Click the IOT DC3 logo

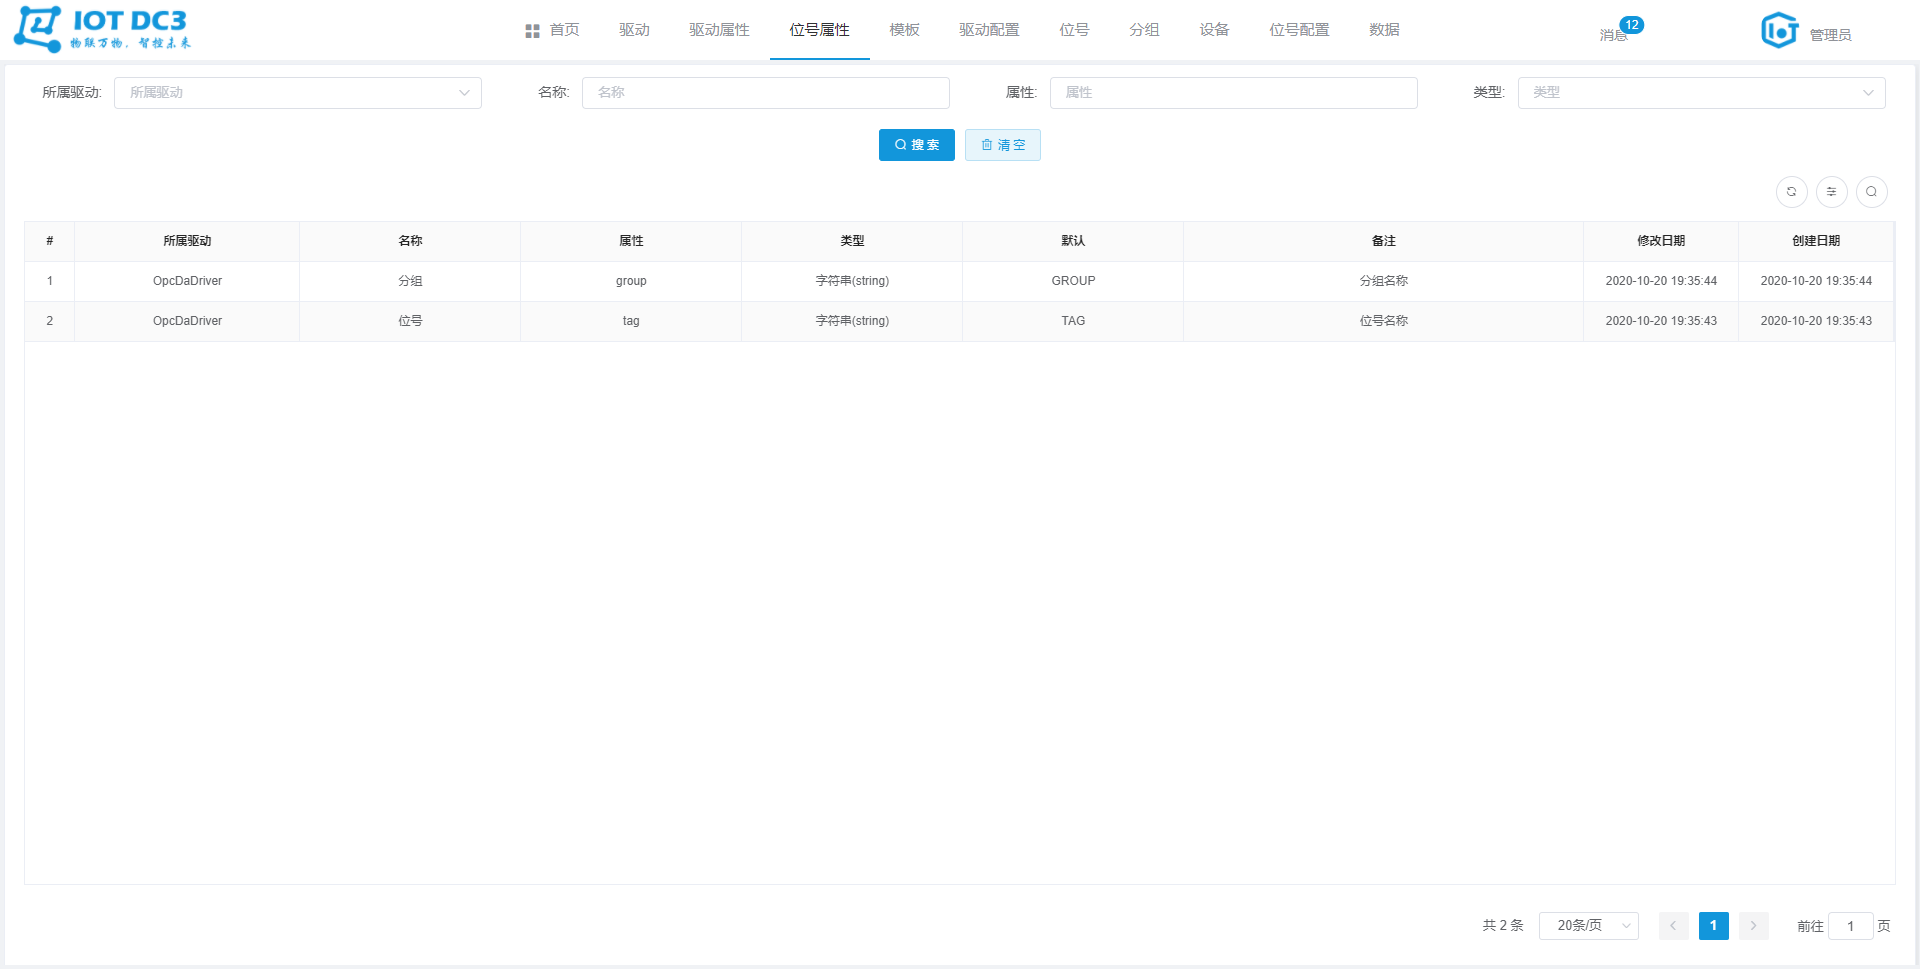coord(102,29)
